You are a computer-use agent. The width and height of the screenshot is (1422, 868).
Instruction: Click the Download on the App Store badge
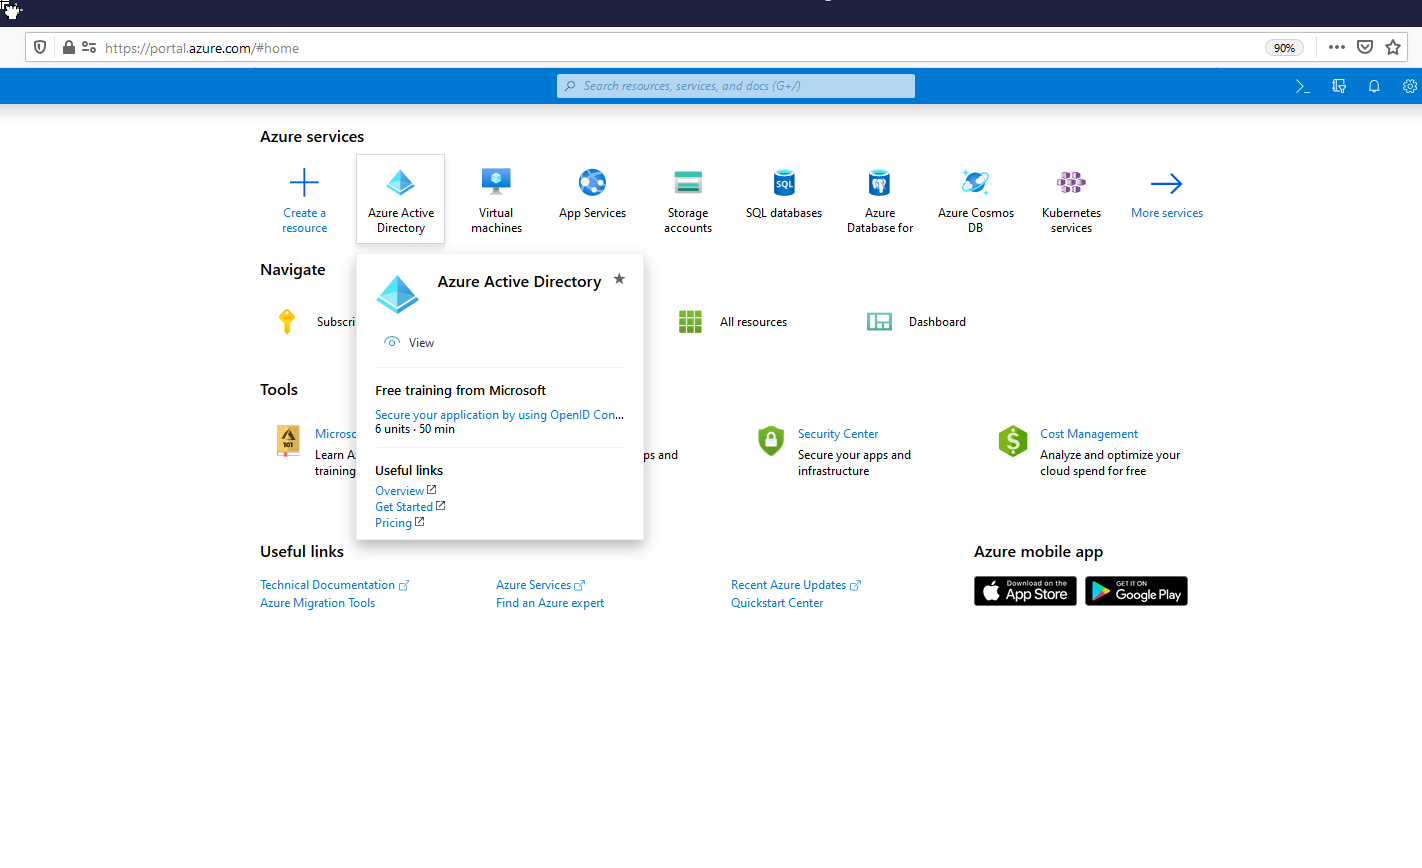(x=1025, y=591)
